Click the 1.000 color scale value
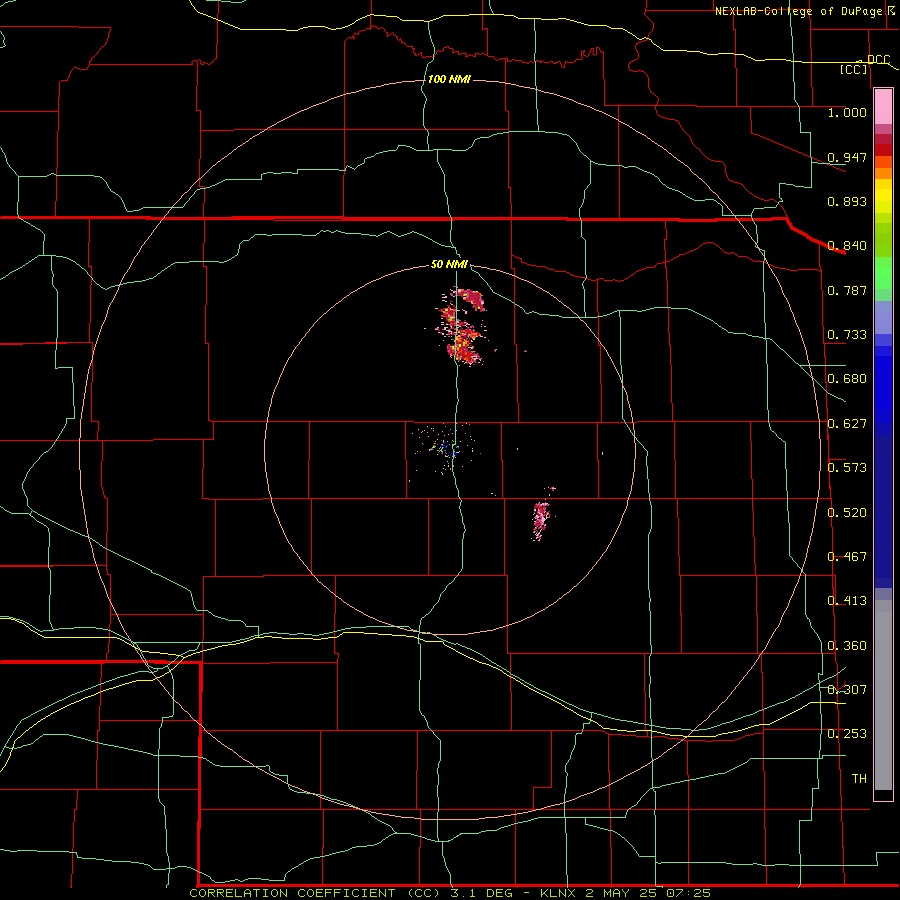The width and height of the screenshot is (900, 900). pyautogui.click(x=847, y=112)
